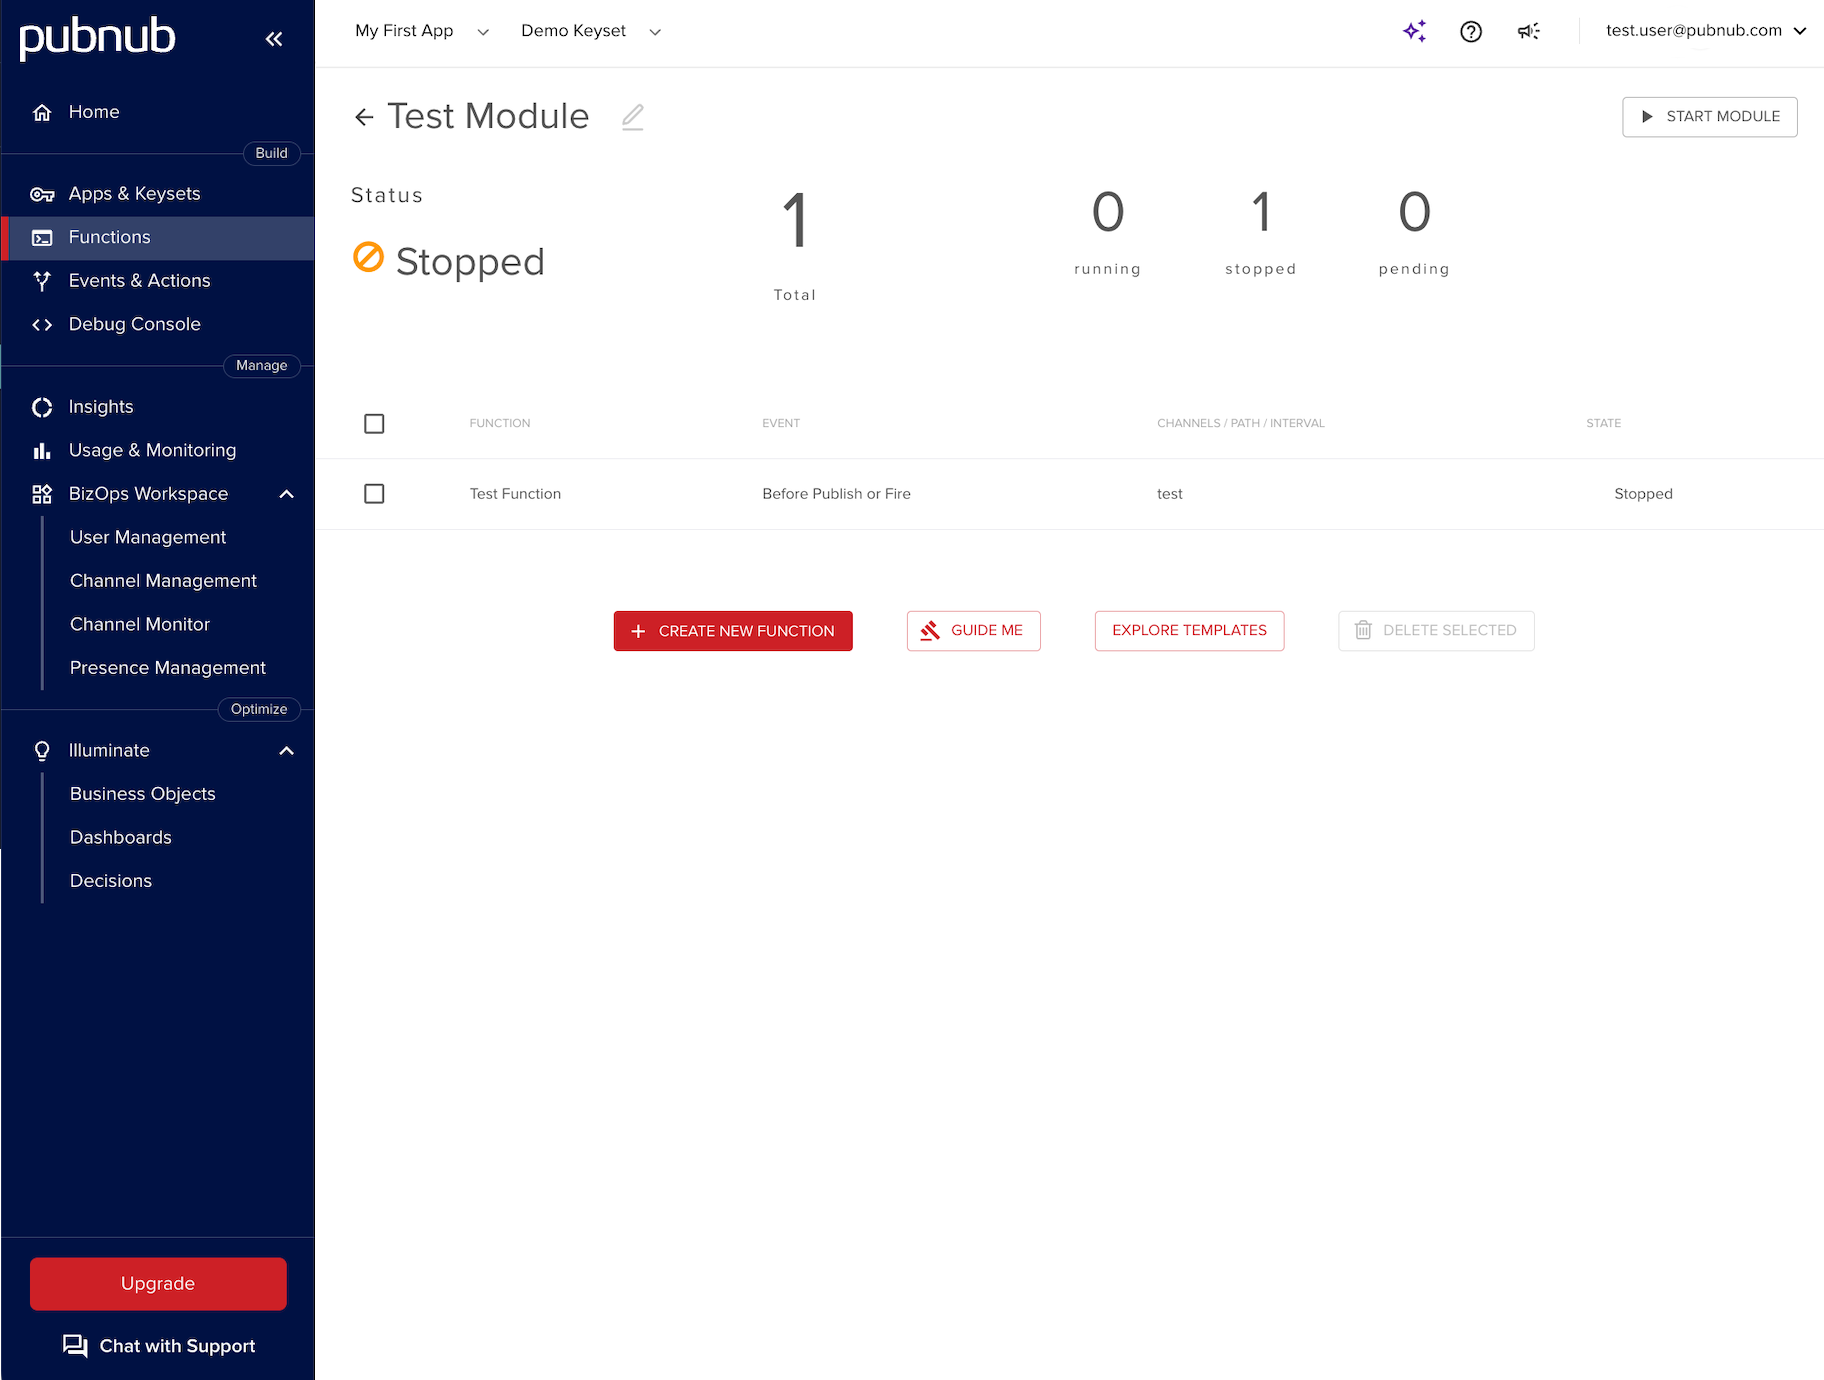Collapse the Illuminate section

pyautogui.click(x=286, y=751)
